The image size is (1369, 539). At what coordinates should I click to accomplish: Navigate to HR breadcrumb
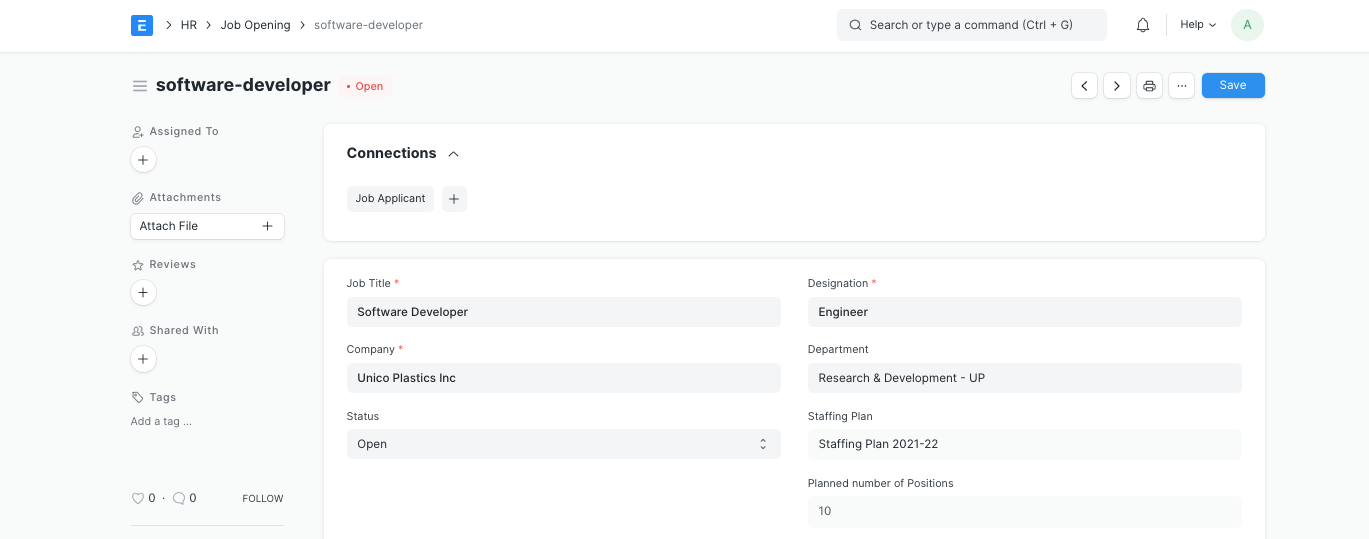[188, 25]
